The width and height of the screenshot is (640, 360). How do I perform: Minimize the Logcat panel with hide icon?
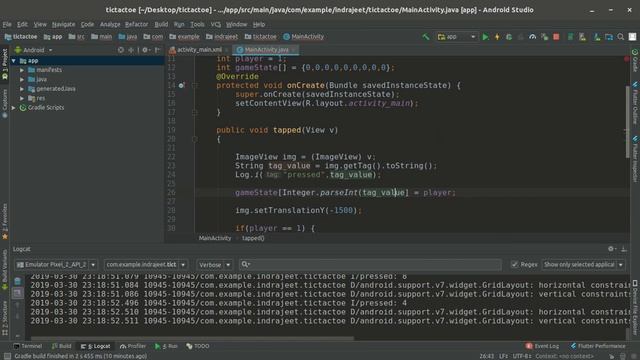pos(624,249)
